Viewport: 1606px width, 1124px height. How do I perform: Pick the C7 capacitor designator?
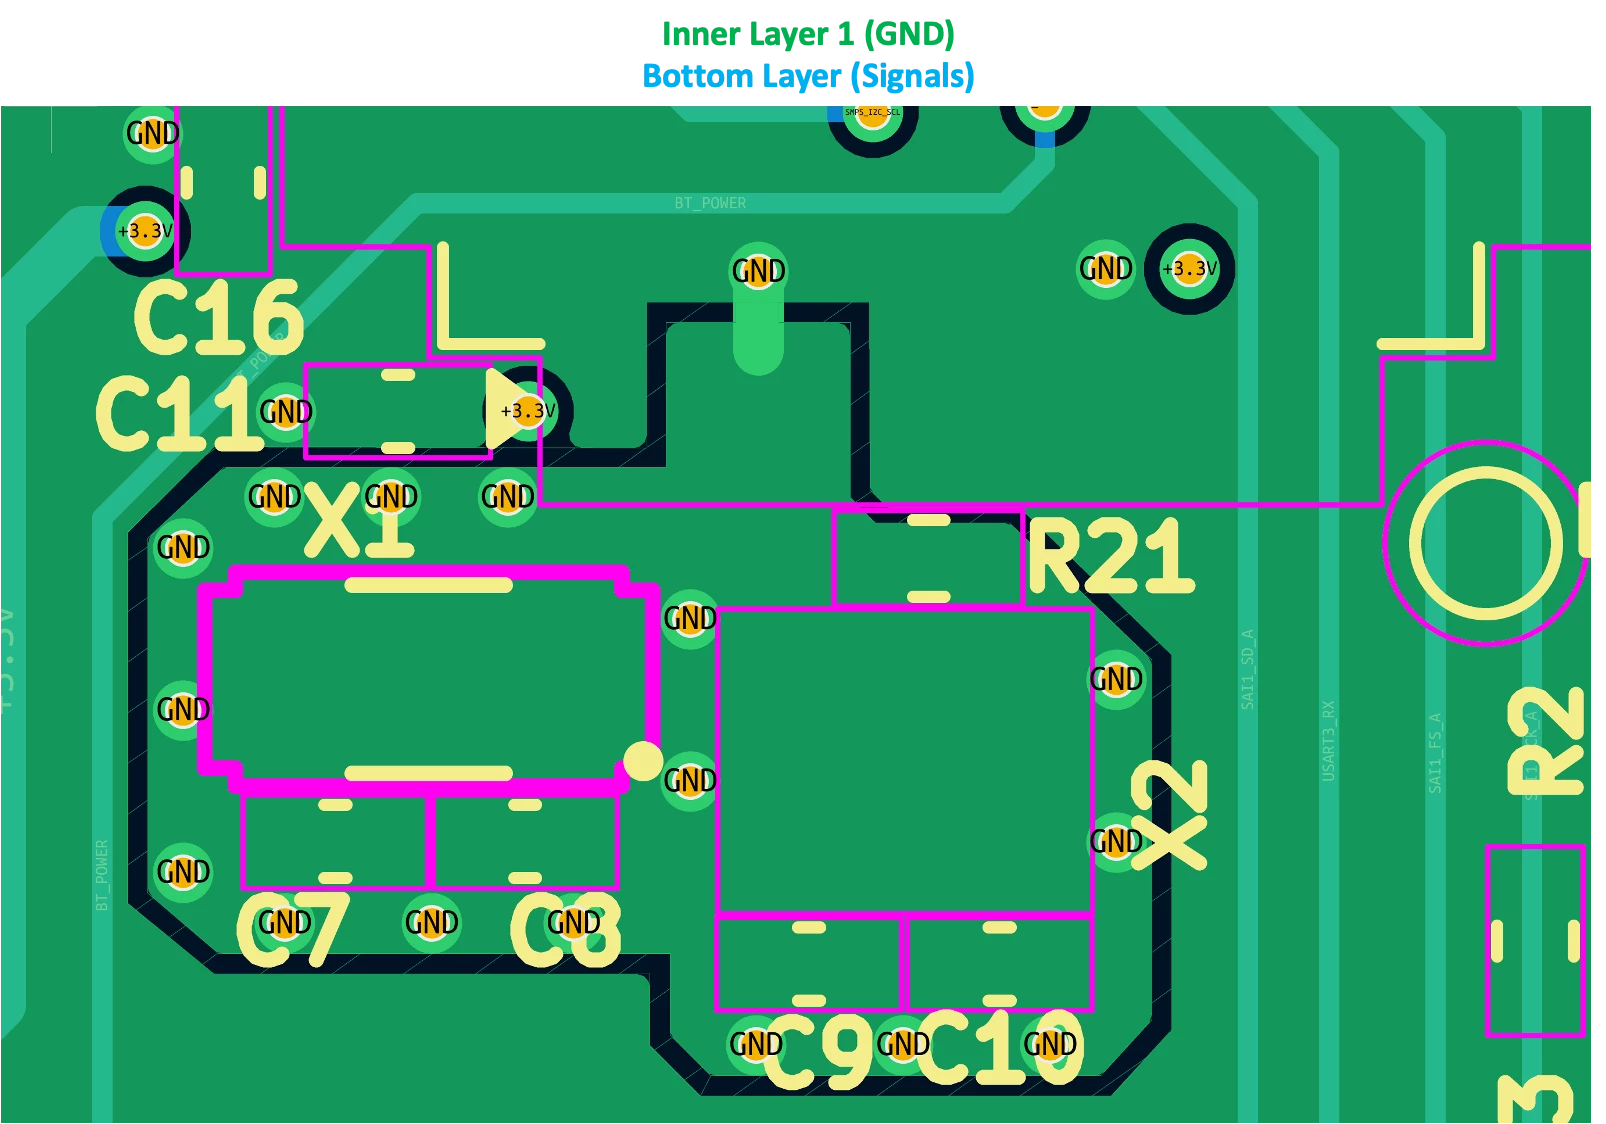coord(292,930)
